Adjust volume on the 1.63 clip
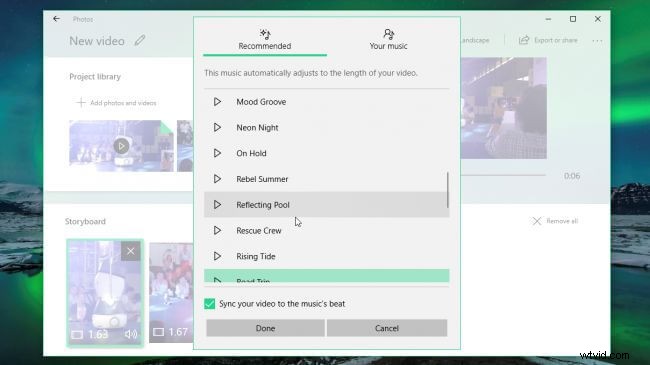650x365 pixels. pyautogui.click(x=131, y=334)
